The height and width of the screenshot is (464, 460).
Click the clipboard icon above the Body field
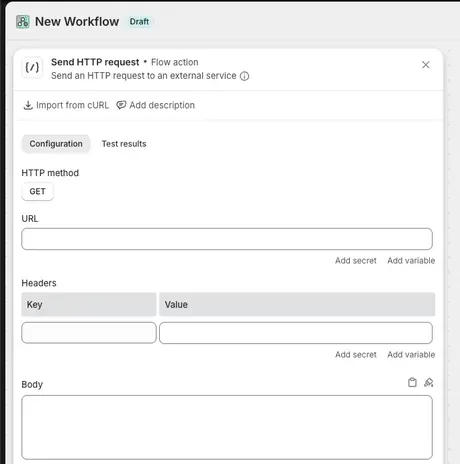coord(412,382)
